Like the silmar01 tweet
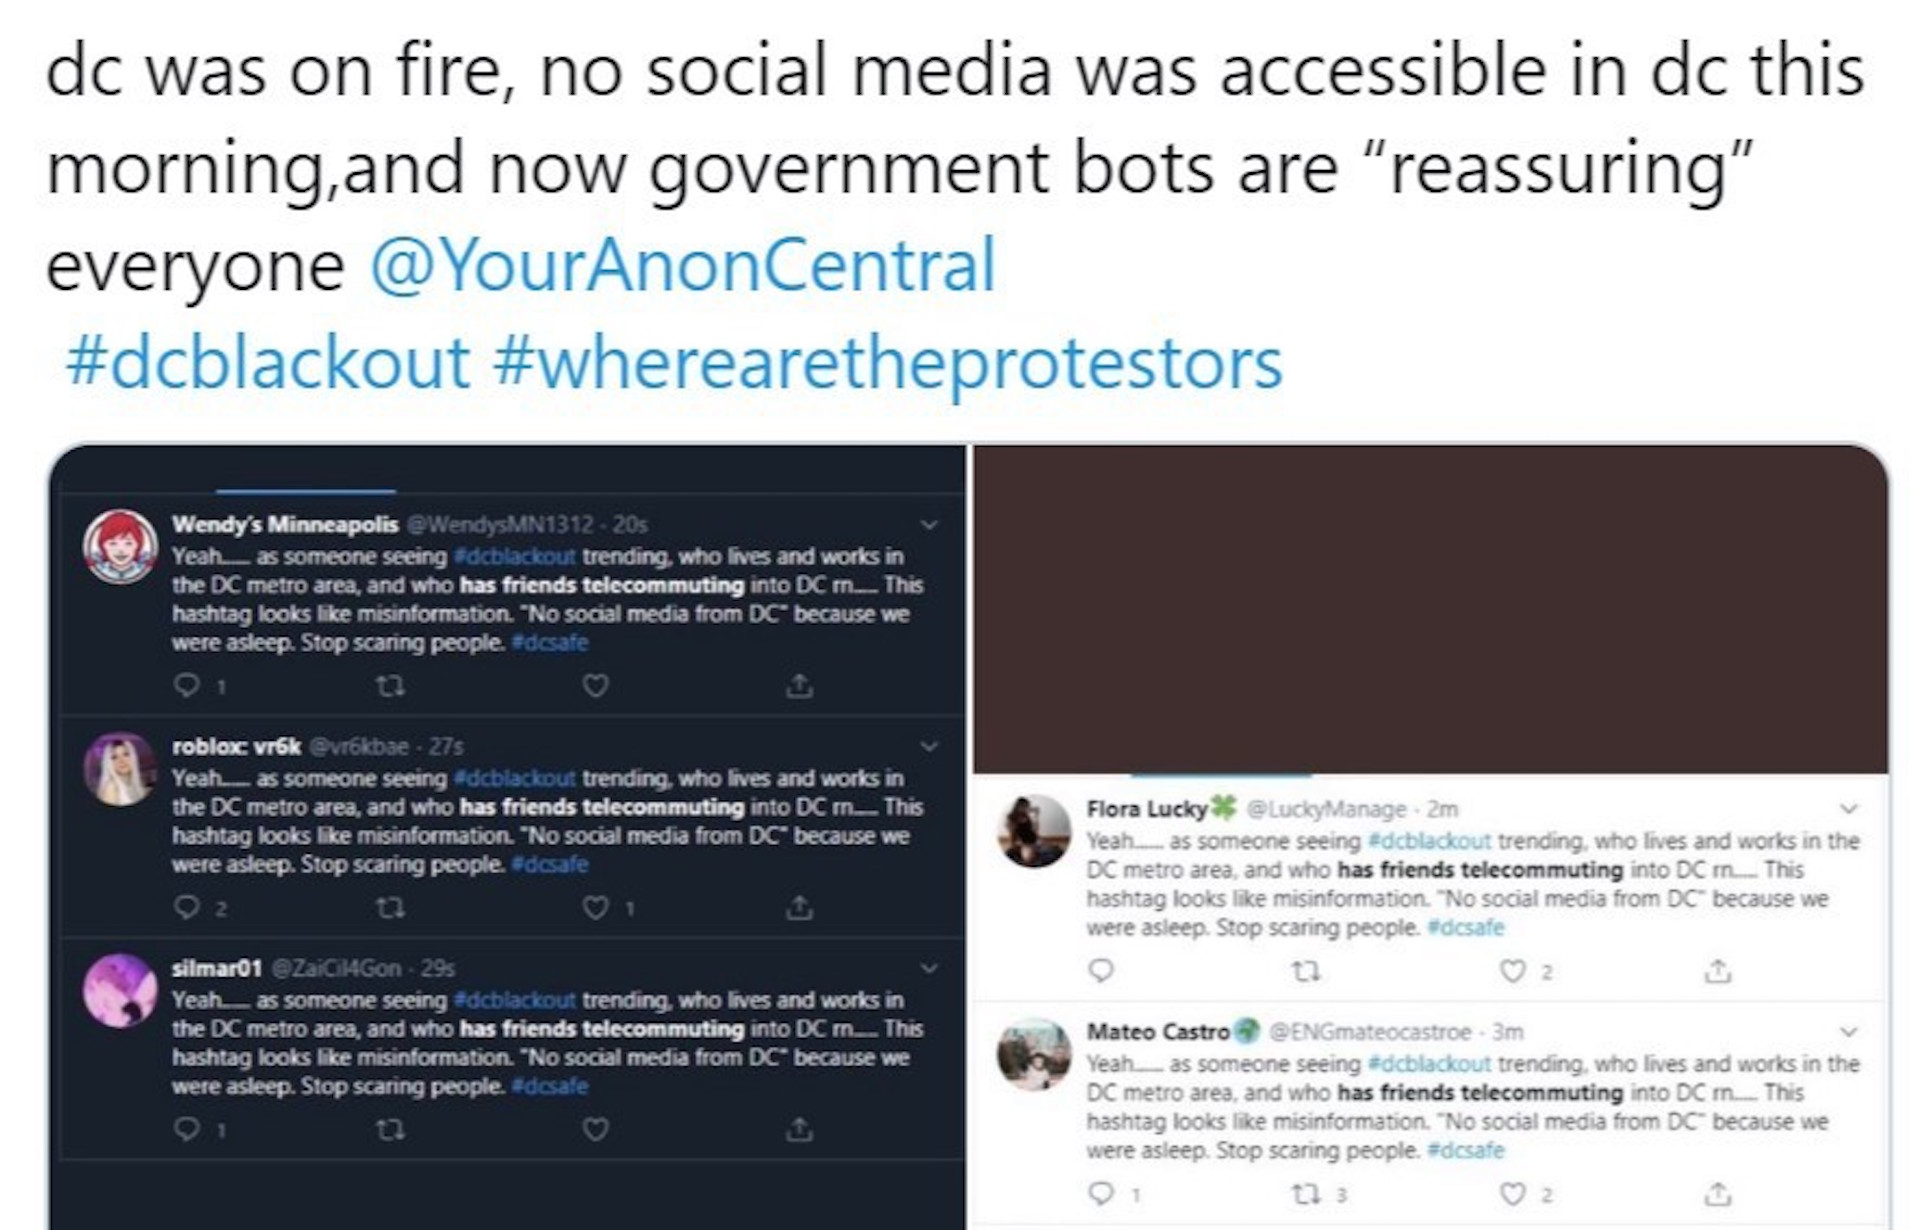This screenshot has width=1920, height=1230. [596, 1129]
